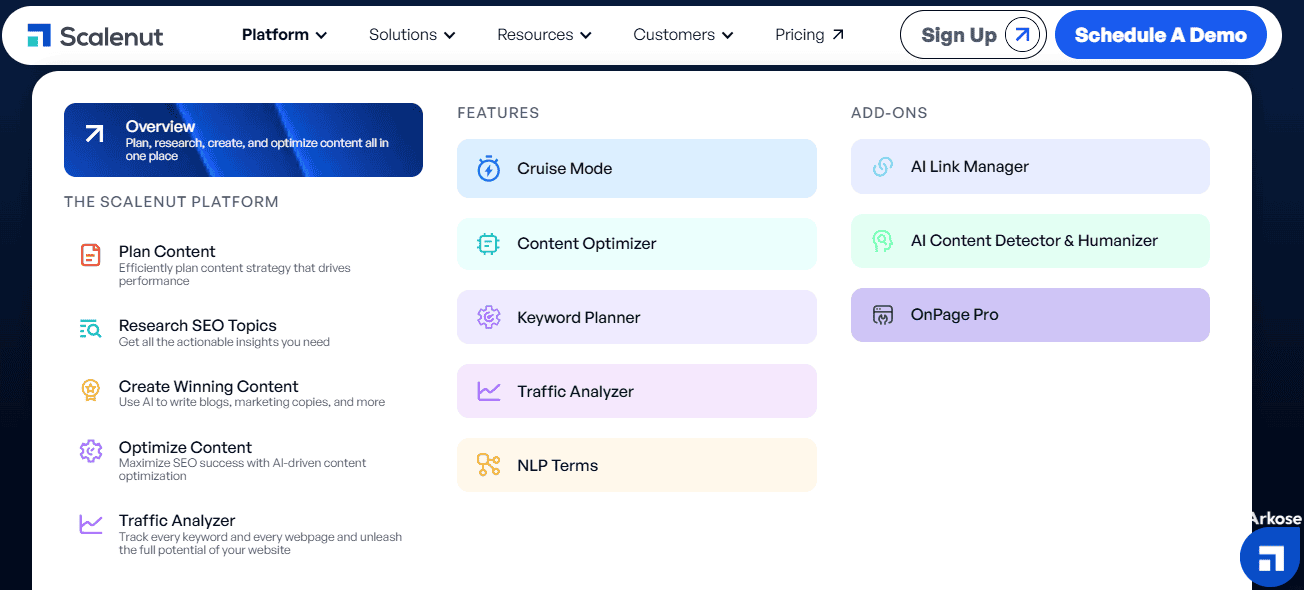Image resolution: width=1304 pixels, height=590 pixels.
Task: Open the blue chat widget icon
Action: tap(1270, 557)
